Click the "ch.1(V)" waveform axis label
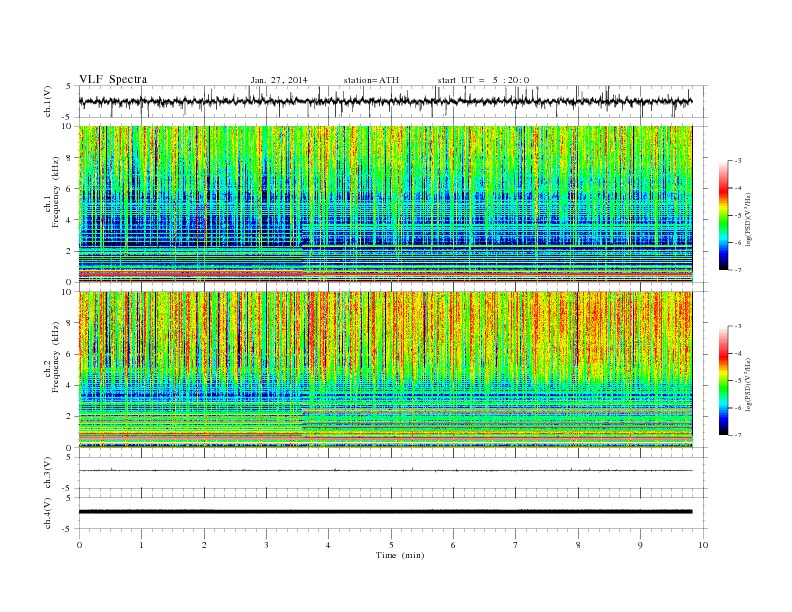Viewport: 792px width, 612px height. coord(47,101)
